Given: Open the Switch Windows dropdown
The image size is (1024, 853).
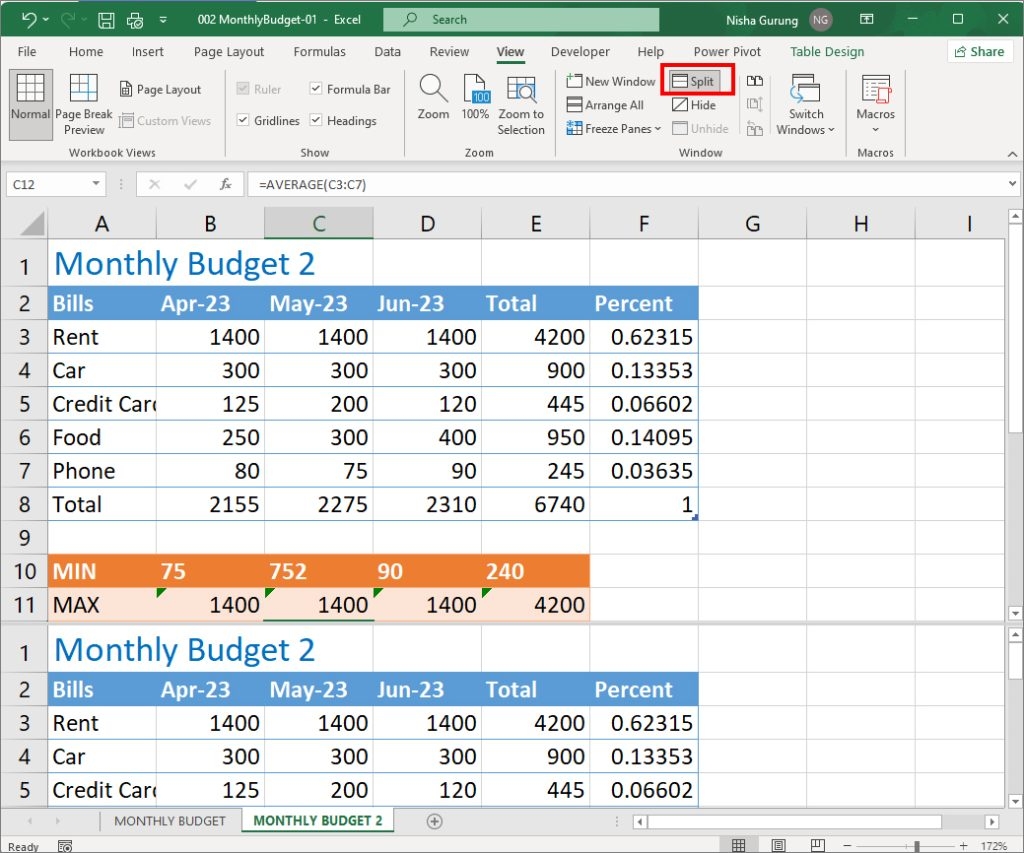Looking at the screenshot, I should [x=805, y=105].
